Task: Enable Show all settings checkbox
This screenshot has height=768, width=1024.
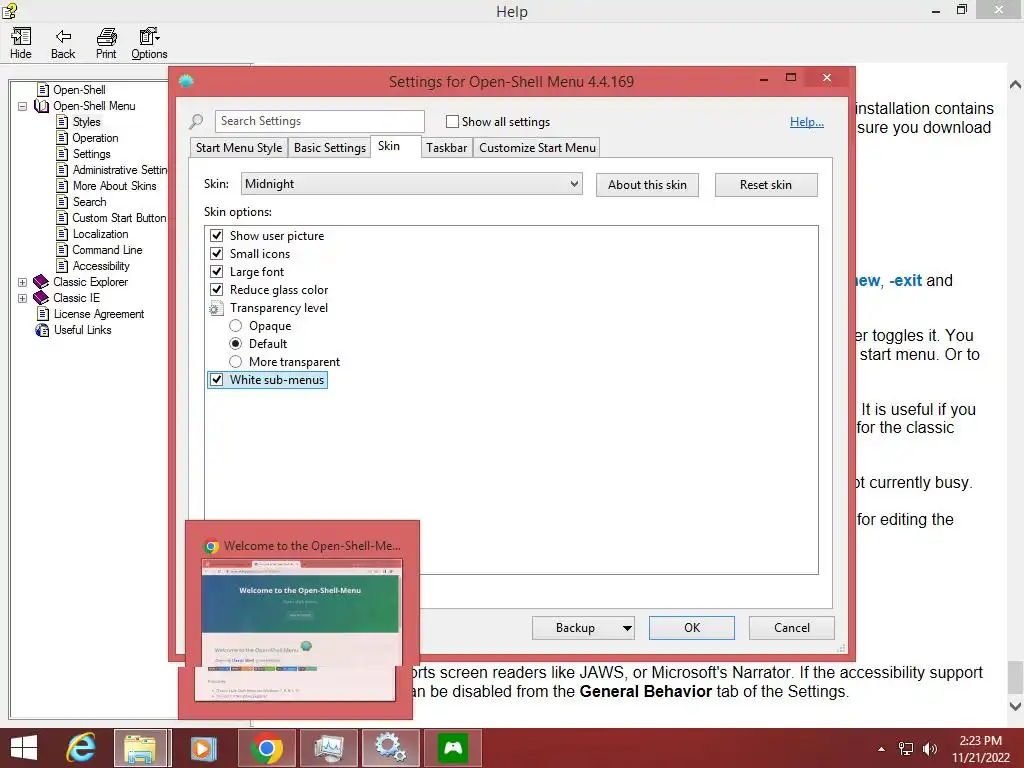Action: point(452,121)
